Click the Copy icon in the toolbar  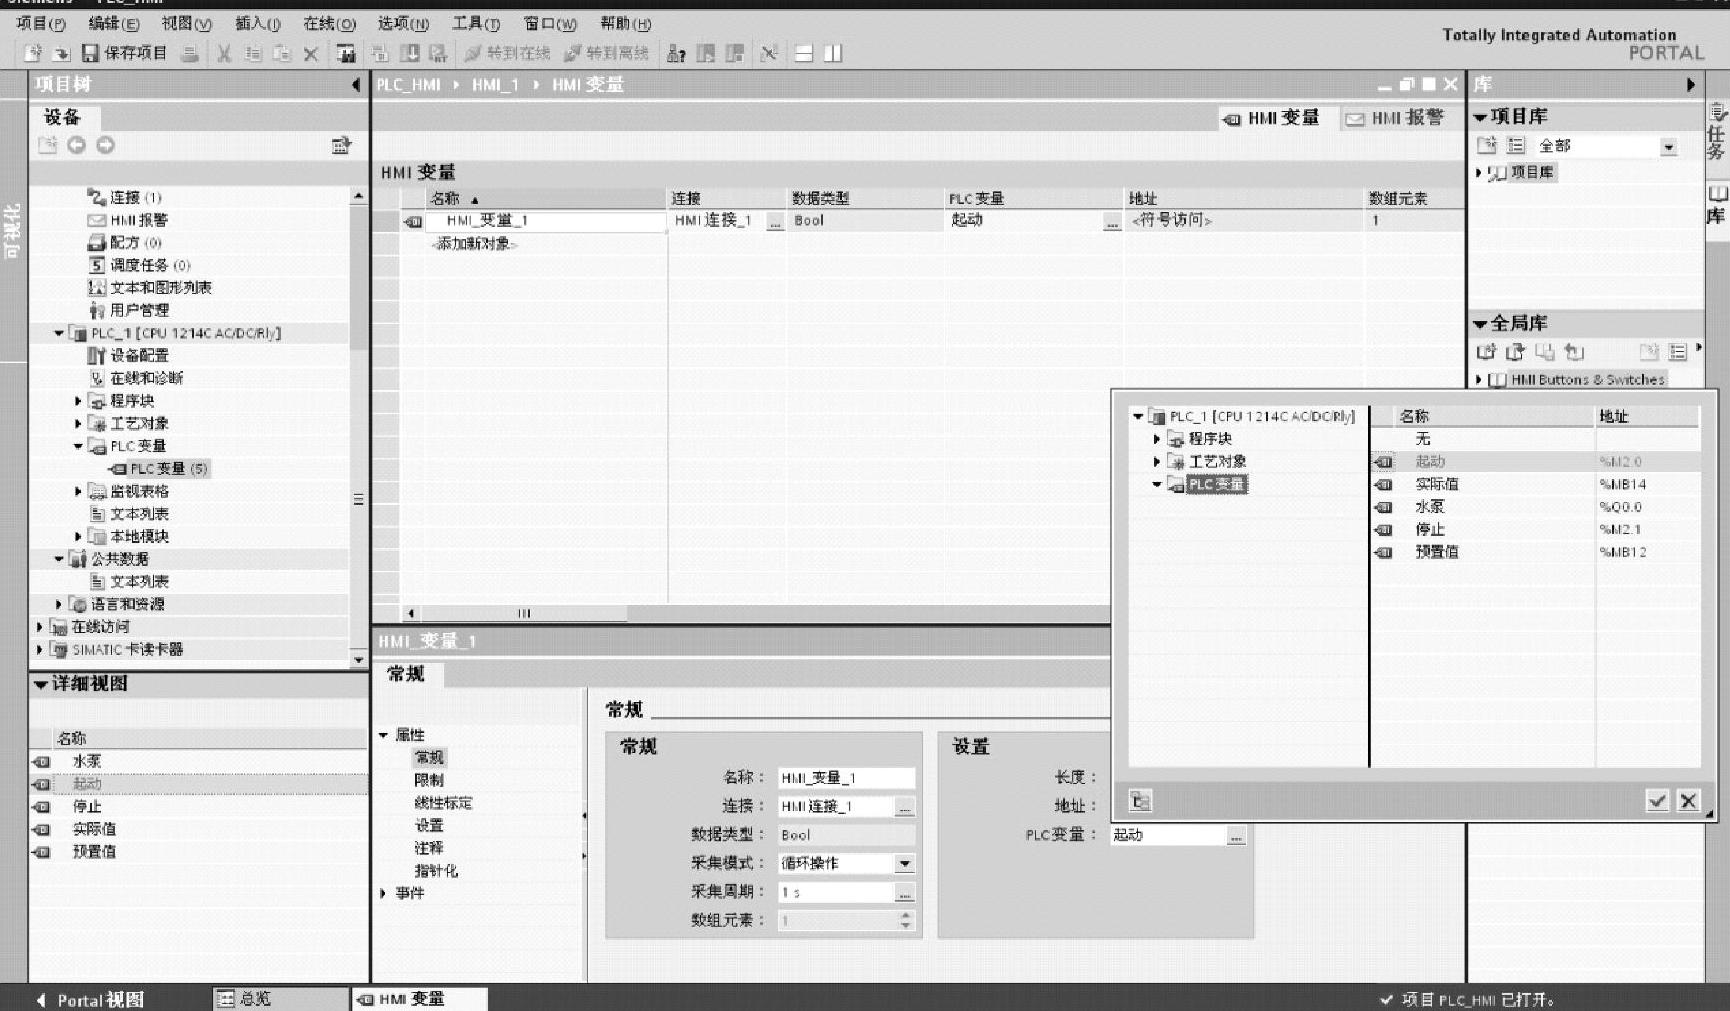point(253,53)
